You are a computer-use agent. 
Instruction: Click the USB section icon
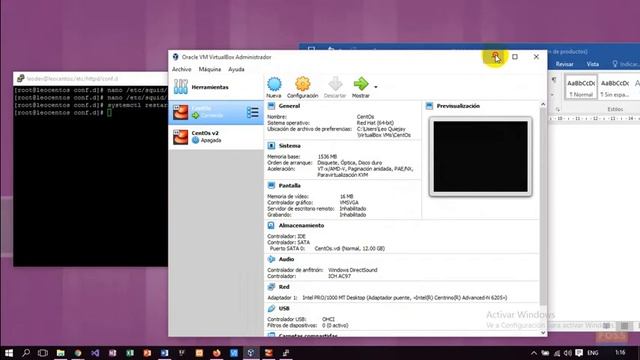pyautogui.click(x=271, y=309)
